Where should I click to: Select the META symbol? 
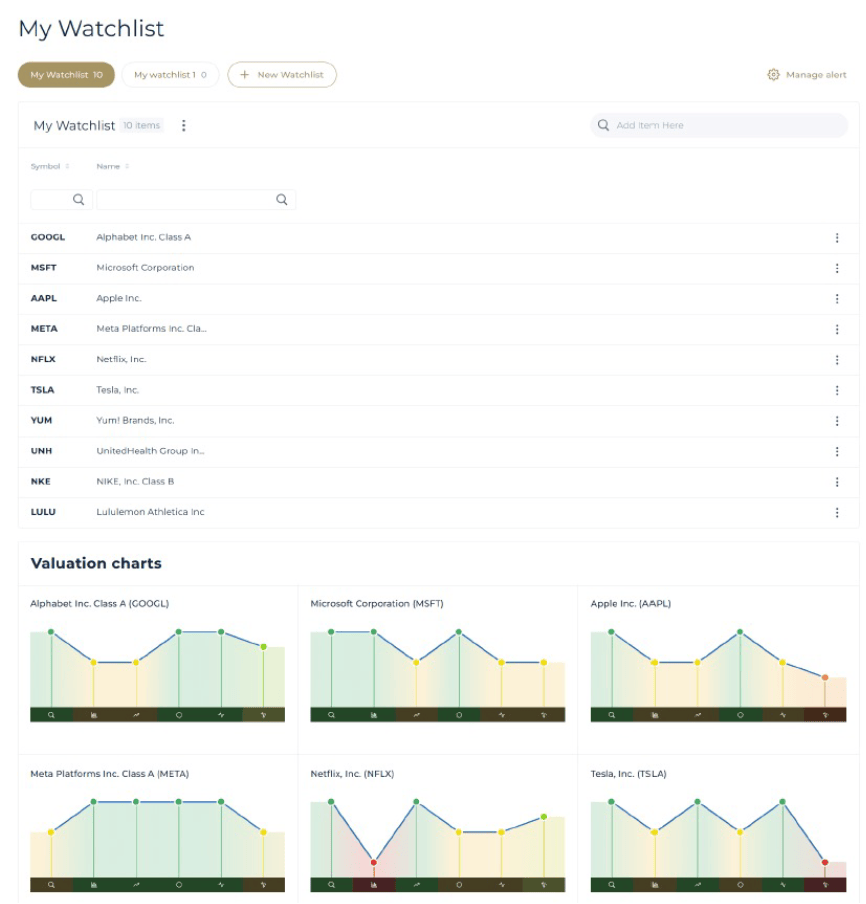point(44,329)
